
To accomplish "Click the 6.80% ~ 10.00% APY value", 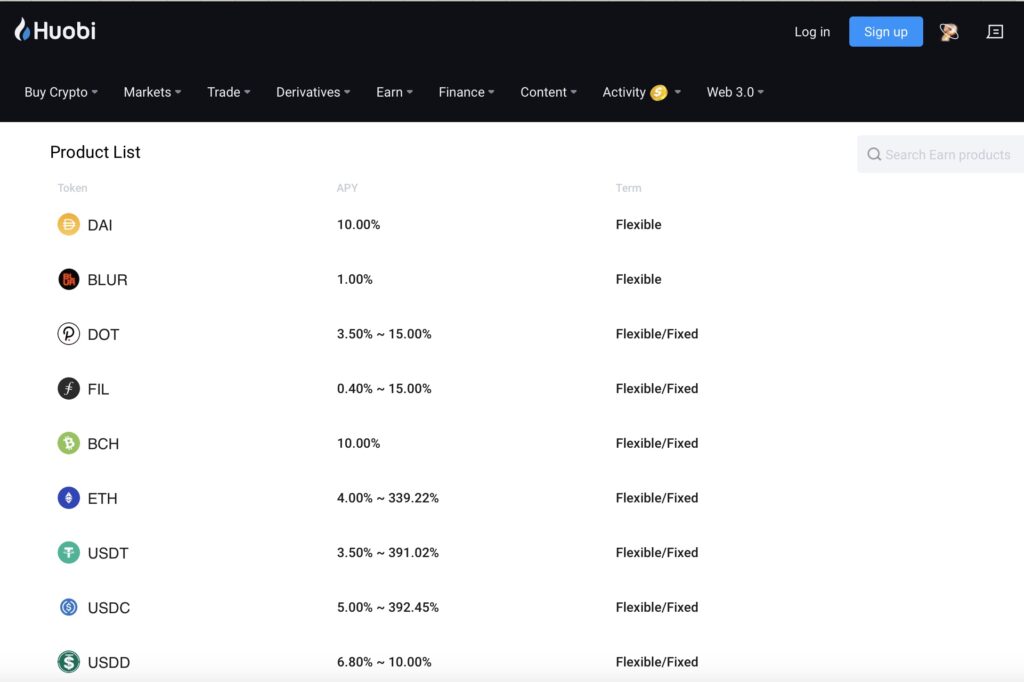I will pyautogui.click(x=384, y=662).
